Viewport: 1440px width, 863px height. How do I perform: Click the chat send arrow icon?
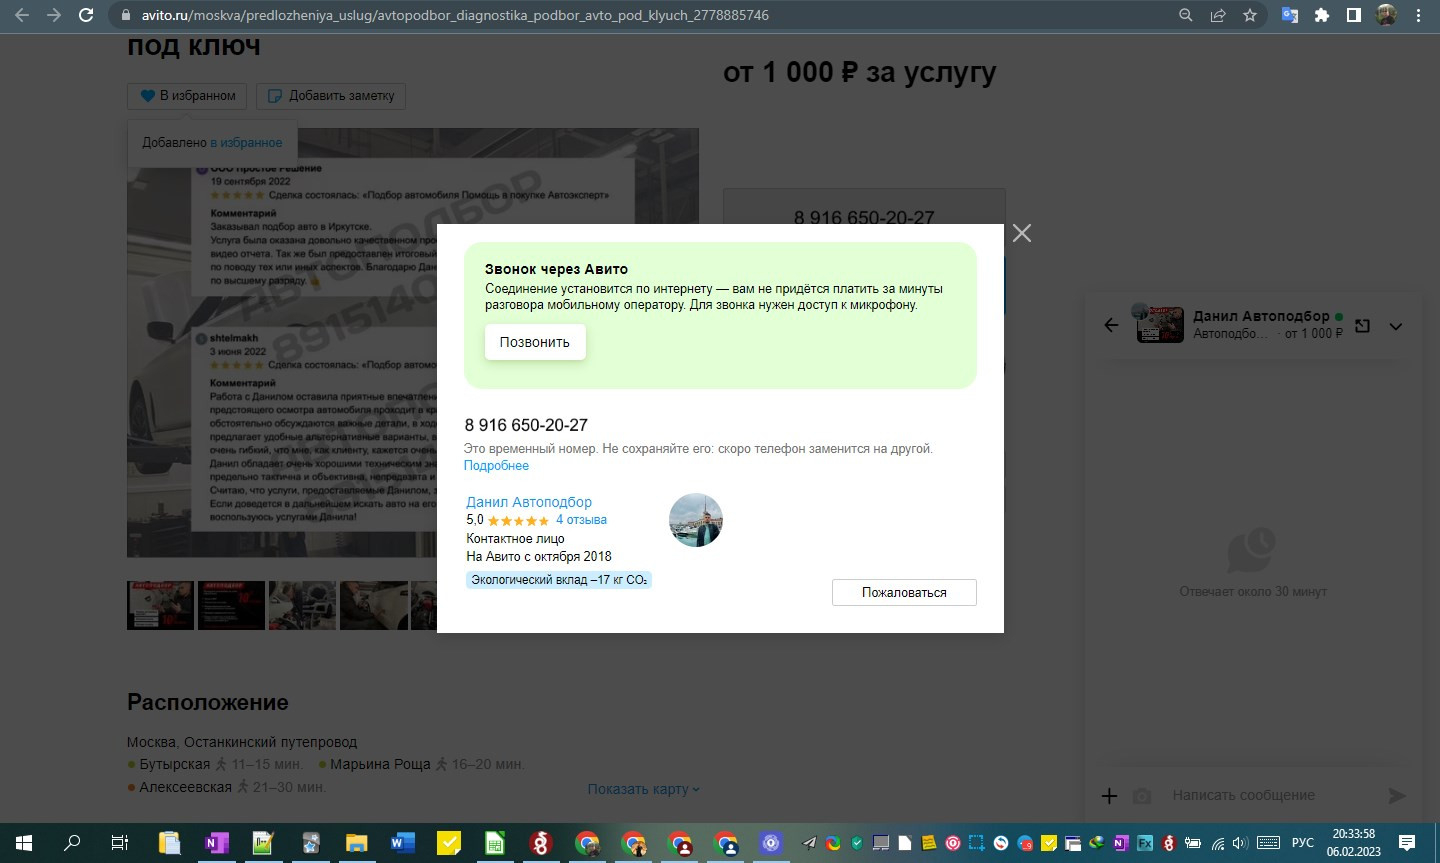click(1397, 796)
